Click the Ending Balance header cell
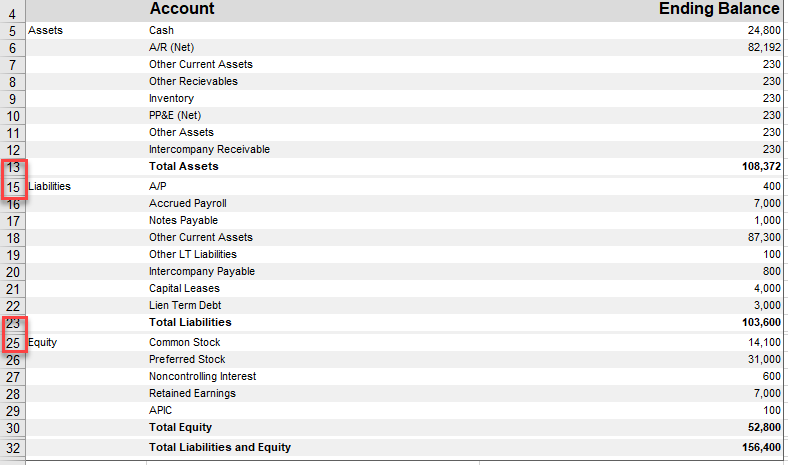Image resolution: width=788 pixels, height=465 pixels. (719, 9)
